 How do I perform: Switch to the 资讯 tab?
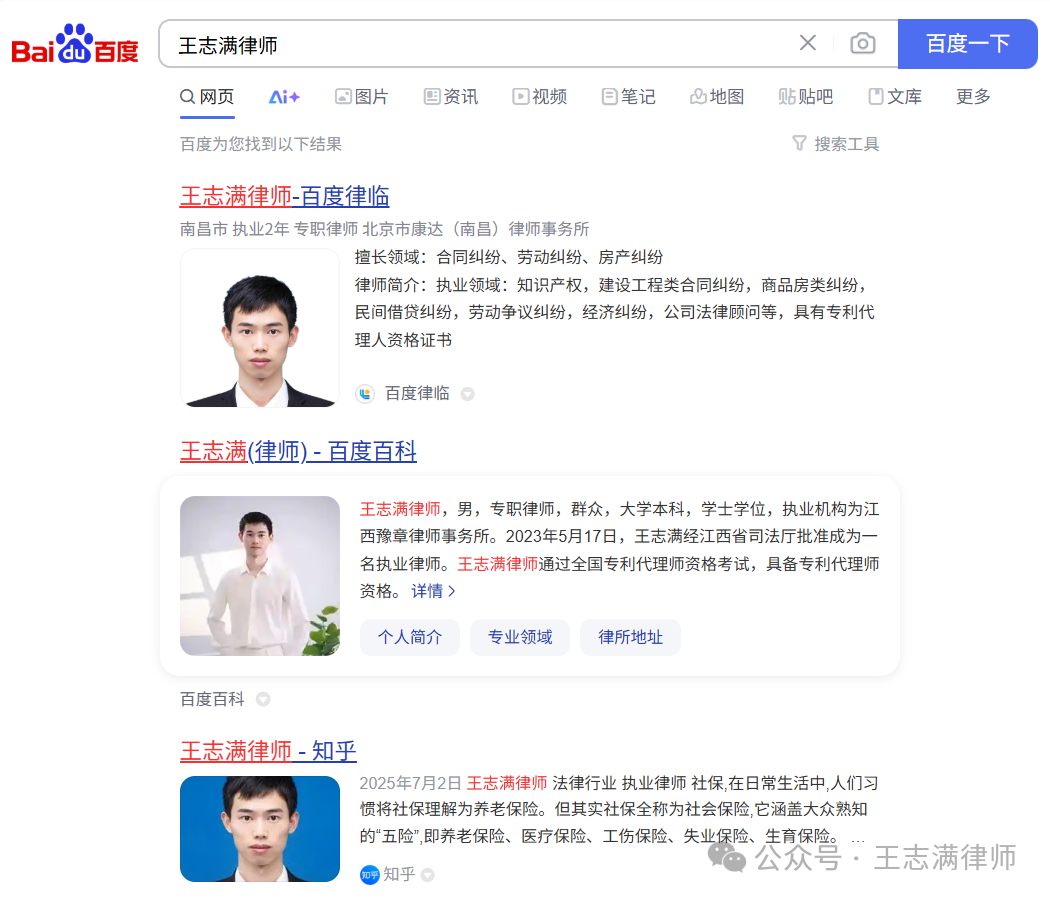click(451, 97)
